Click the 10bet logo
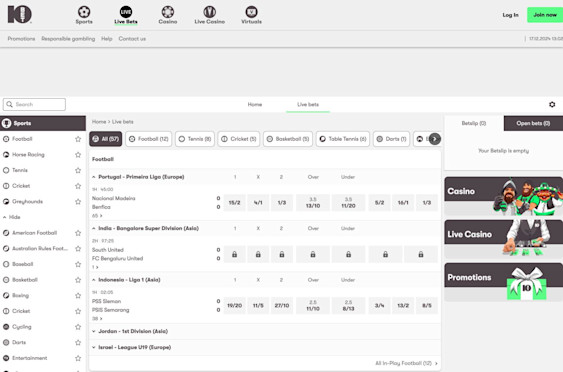This screenshot has height=372, width=563. click(20, 14)
